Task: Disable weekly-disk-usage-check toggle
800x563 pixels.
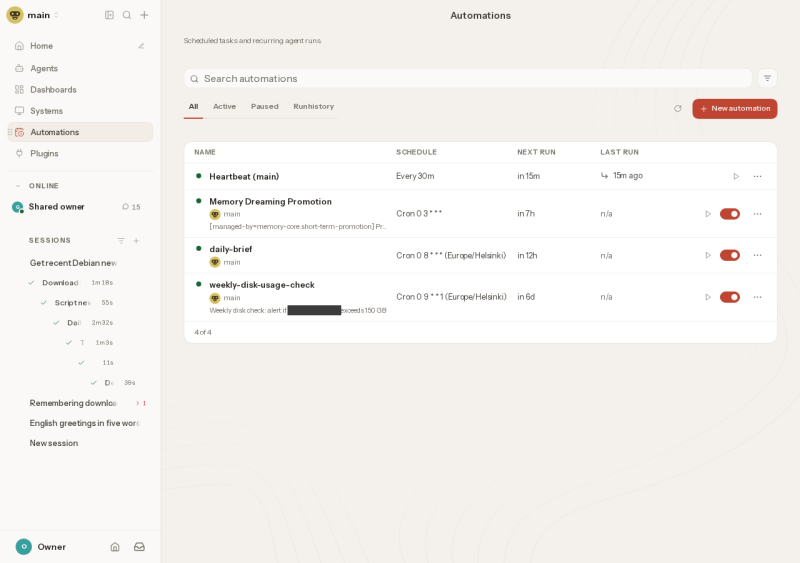Action: [730, 297]
